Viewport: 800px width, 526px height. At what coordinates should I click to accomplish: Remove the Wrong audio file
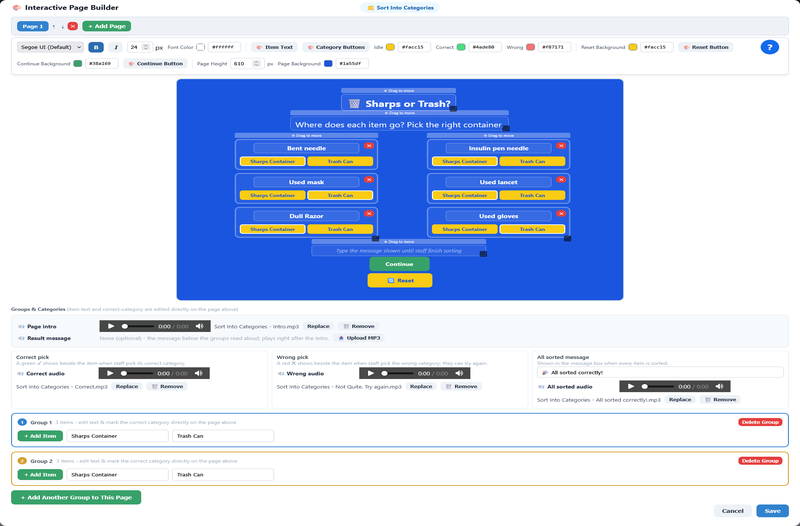[461, 386]
